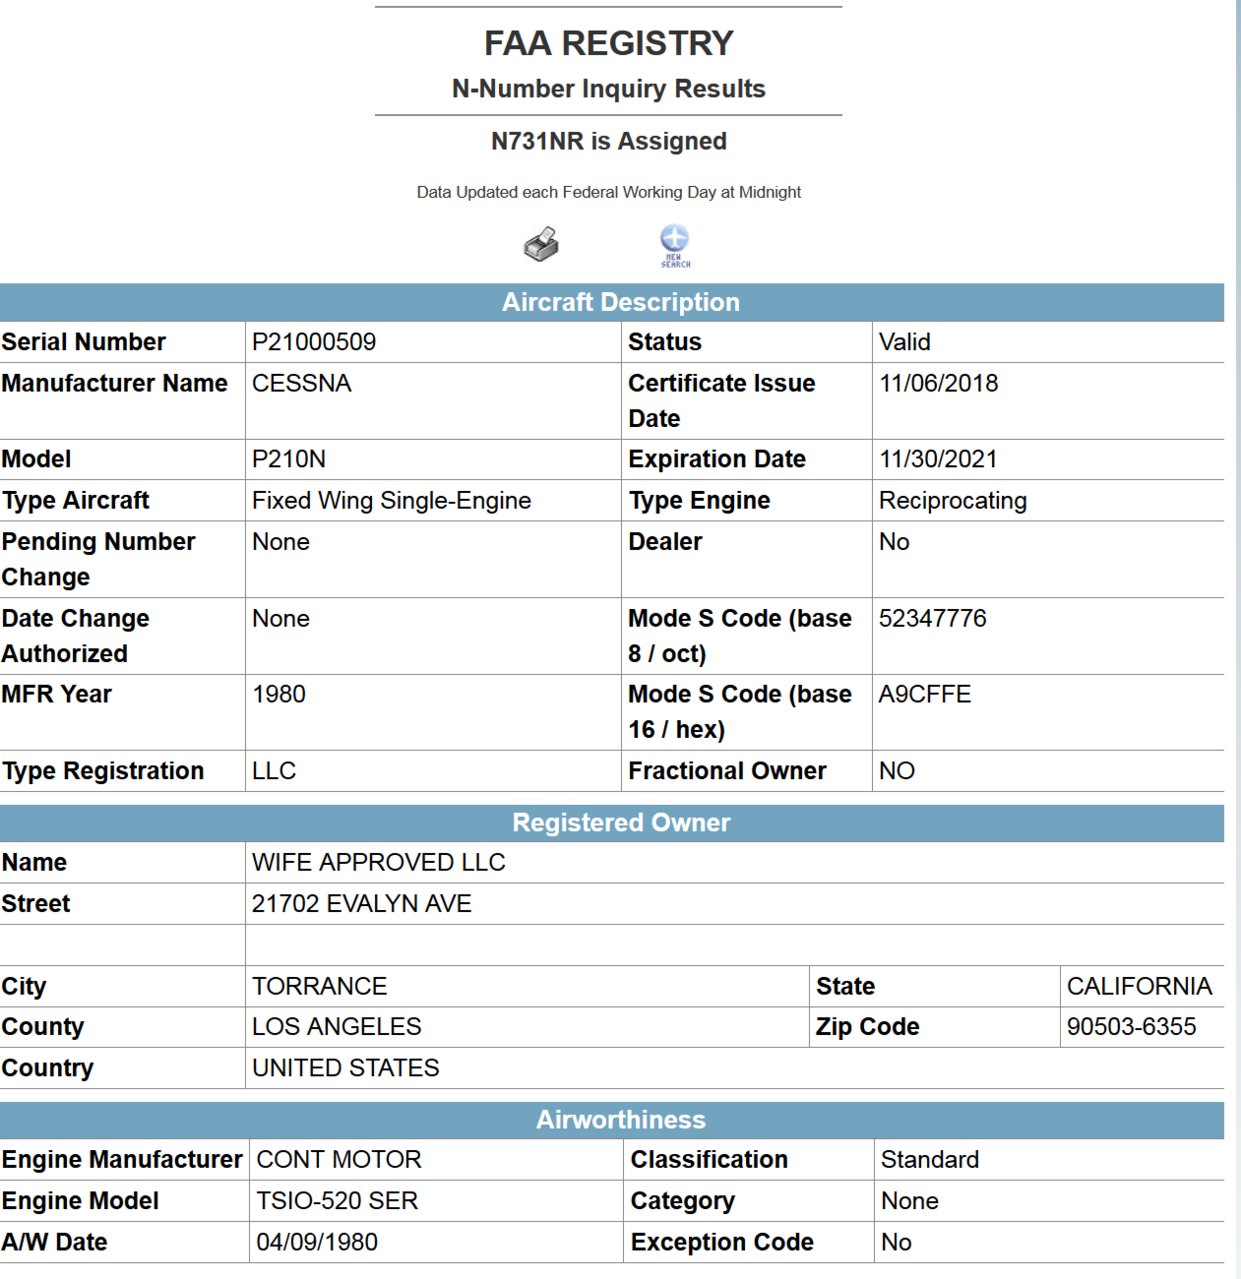Select the N-Number Inquiry Results subtitle
1241x1279 pixels.
tap(609, 89)
